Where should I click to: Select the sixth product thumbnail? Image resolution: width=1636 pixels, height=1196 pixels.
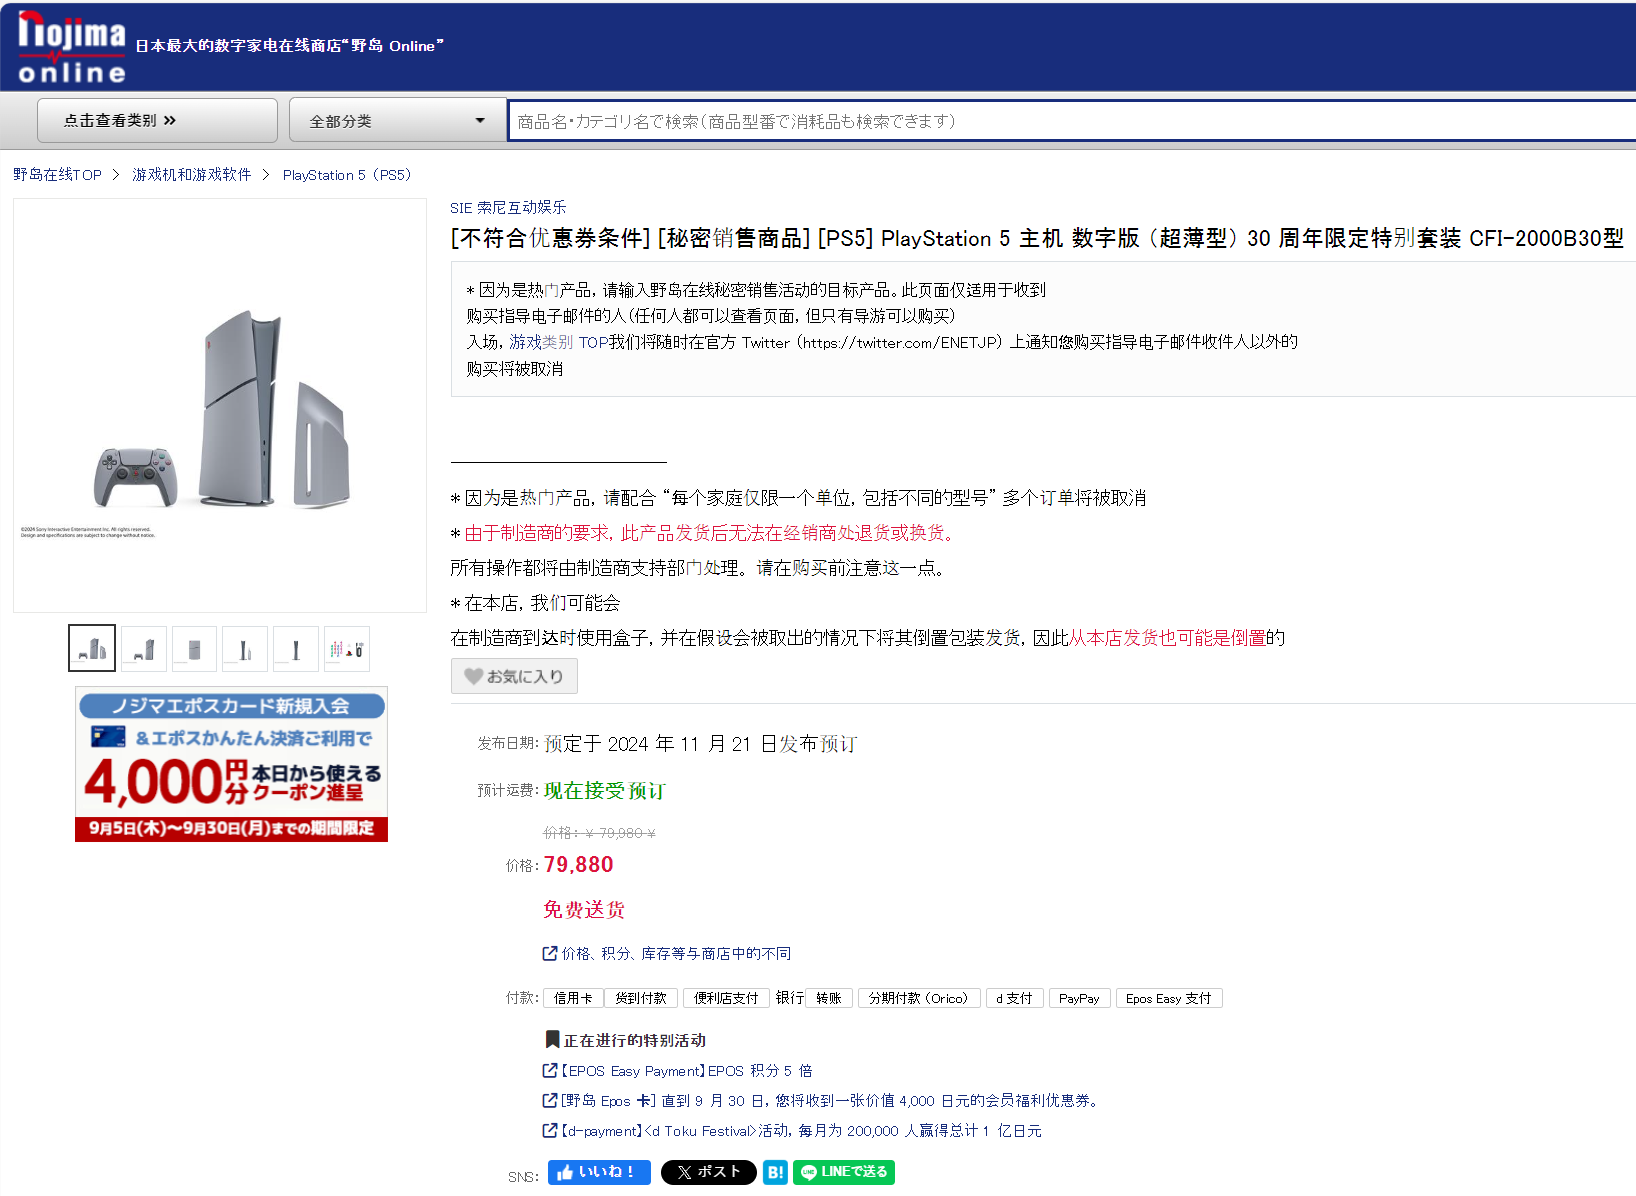pyautogui.click(x=347, y=648)
